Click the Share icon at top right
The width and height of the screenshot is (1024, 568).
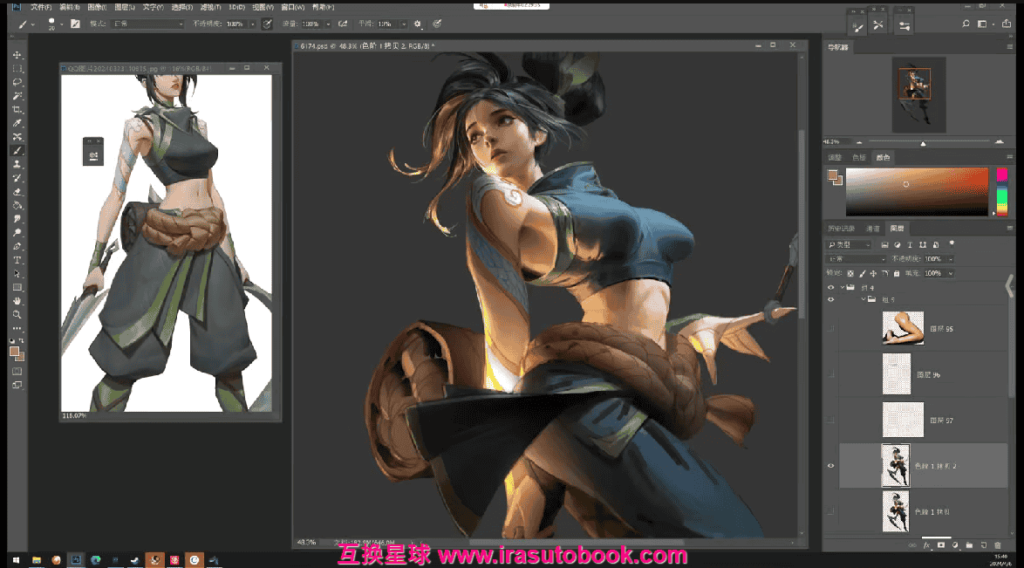(1006, 24)
